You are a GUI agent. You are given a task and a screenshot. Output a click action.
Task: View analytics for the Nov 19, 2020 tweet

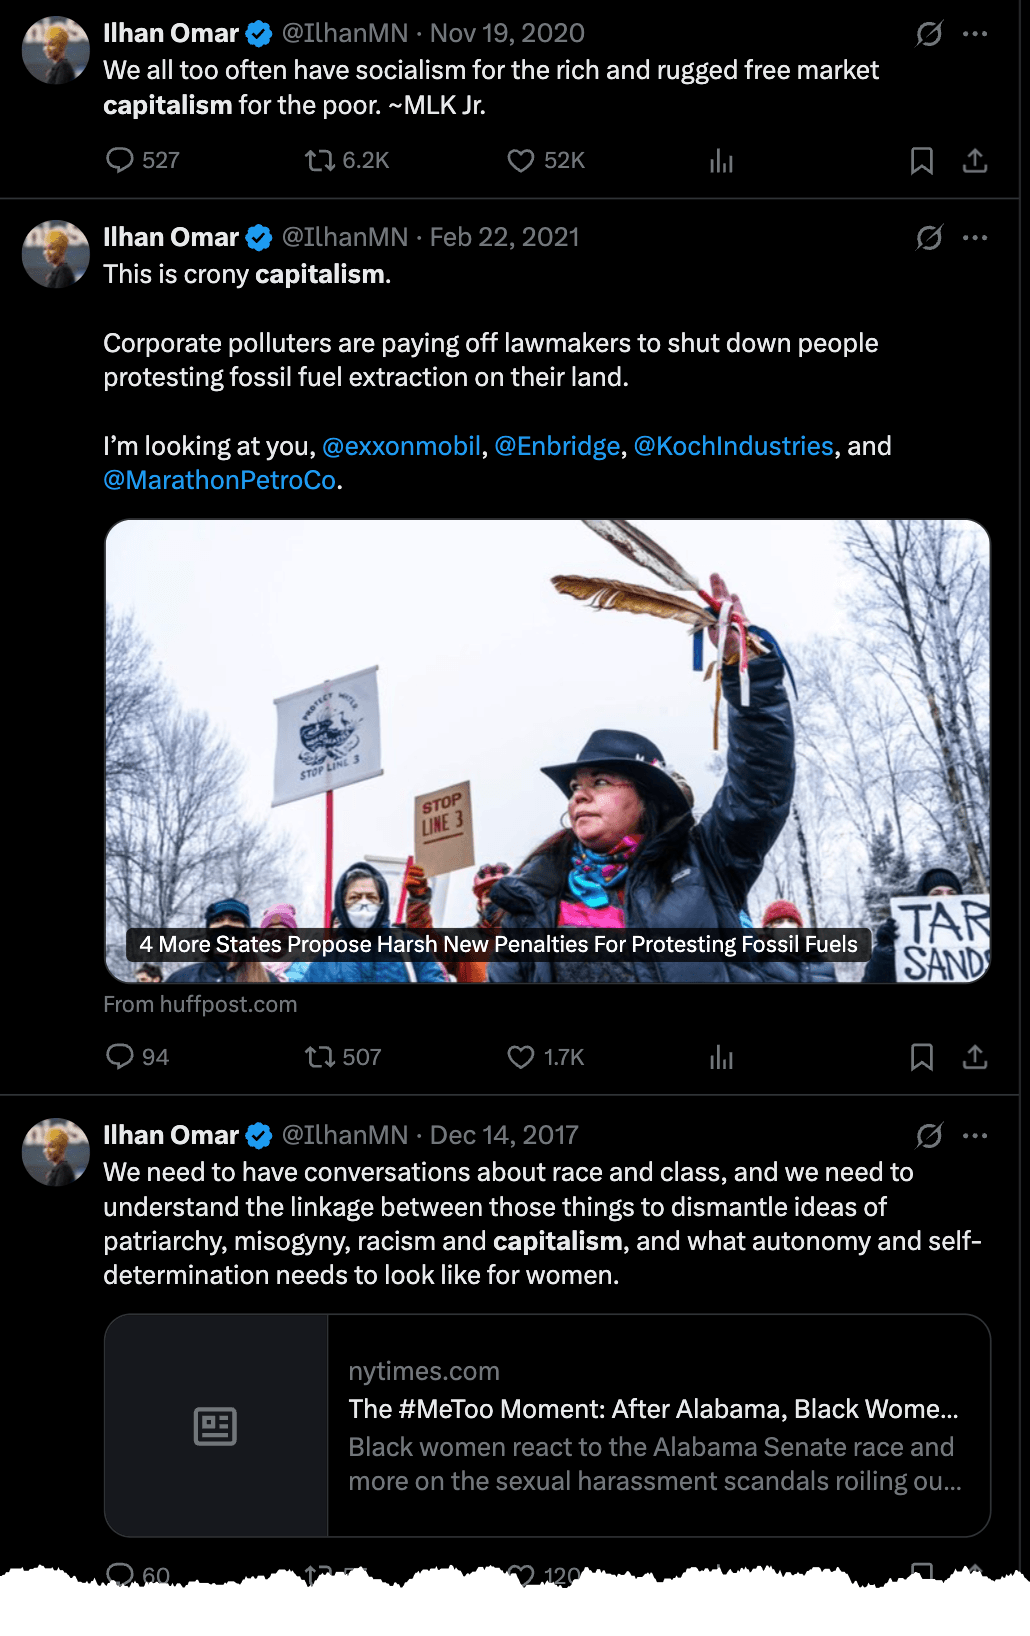tap(721, 160)
